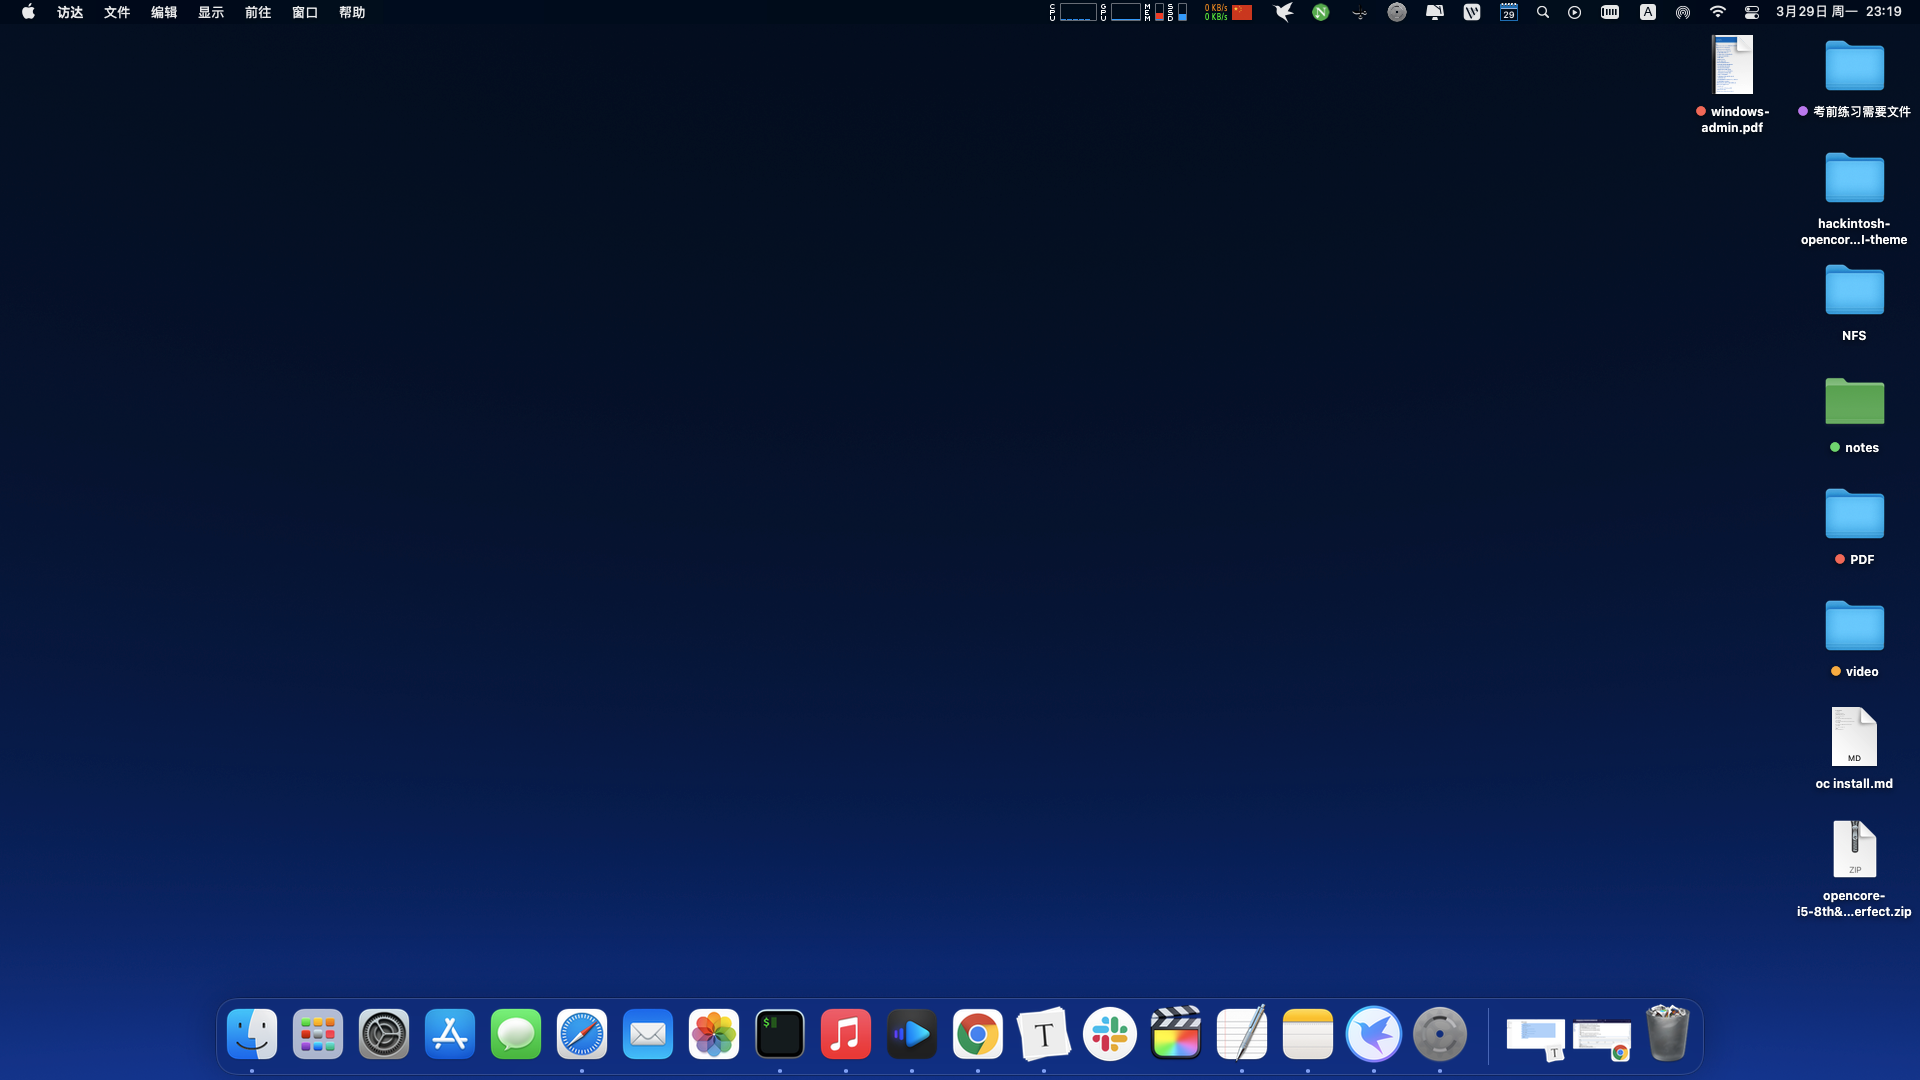
Task: Select the video folder on desktop
Action: (1854, 638)
